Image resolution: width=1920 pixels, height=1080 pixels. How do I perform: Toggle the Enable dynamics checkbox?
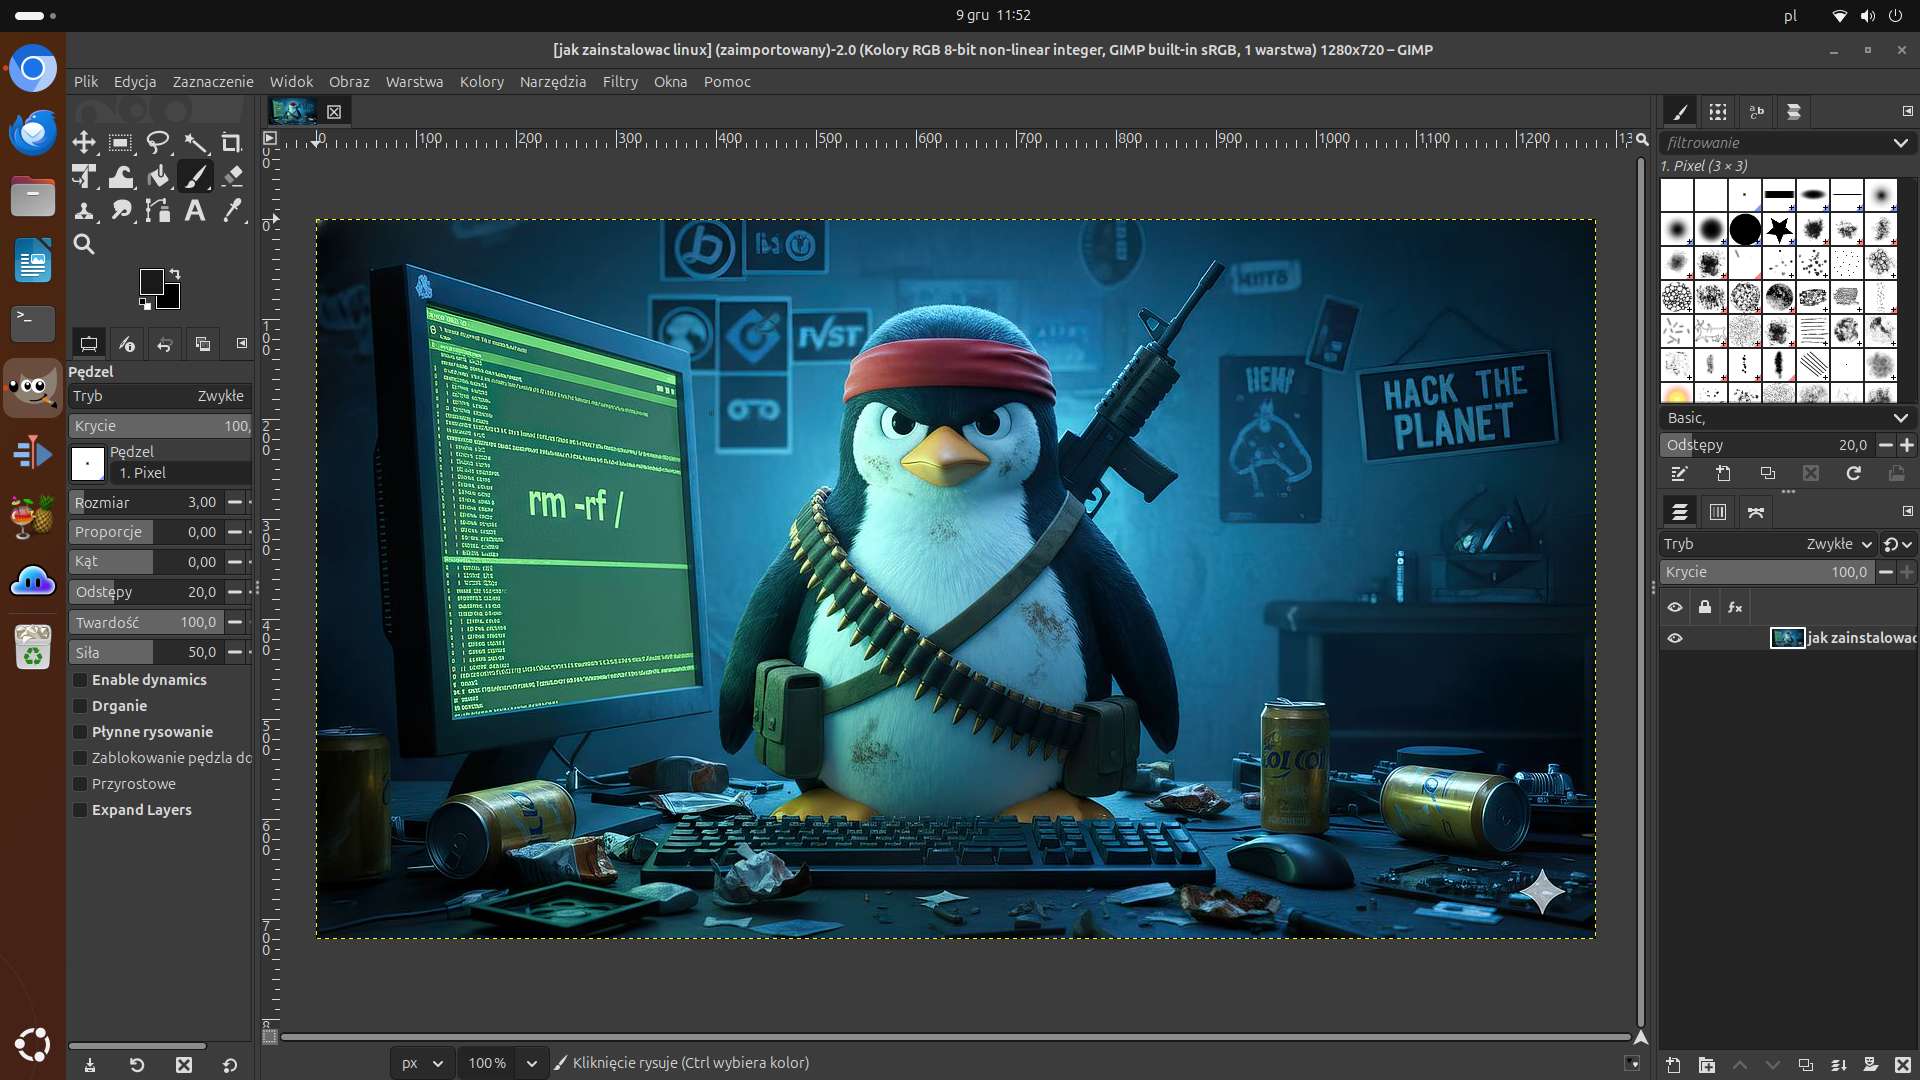pyautogui.click(x=80, y=680)
